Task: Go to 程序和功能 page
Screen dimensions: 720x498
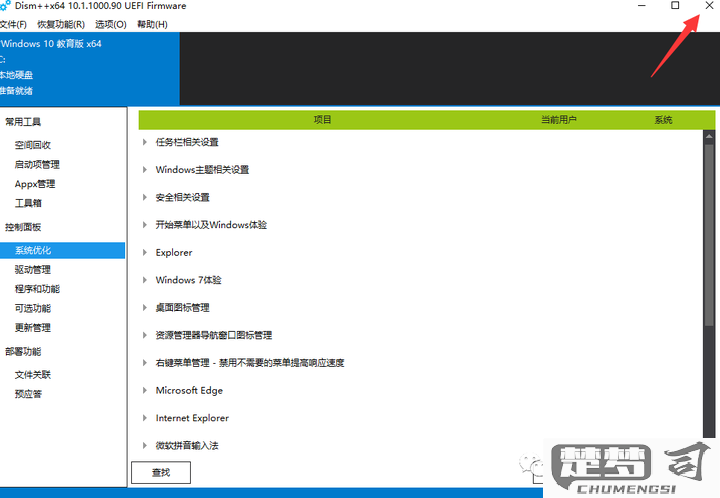Action: click(37, 289)
